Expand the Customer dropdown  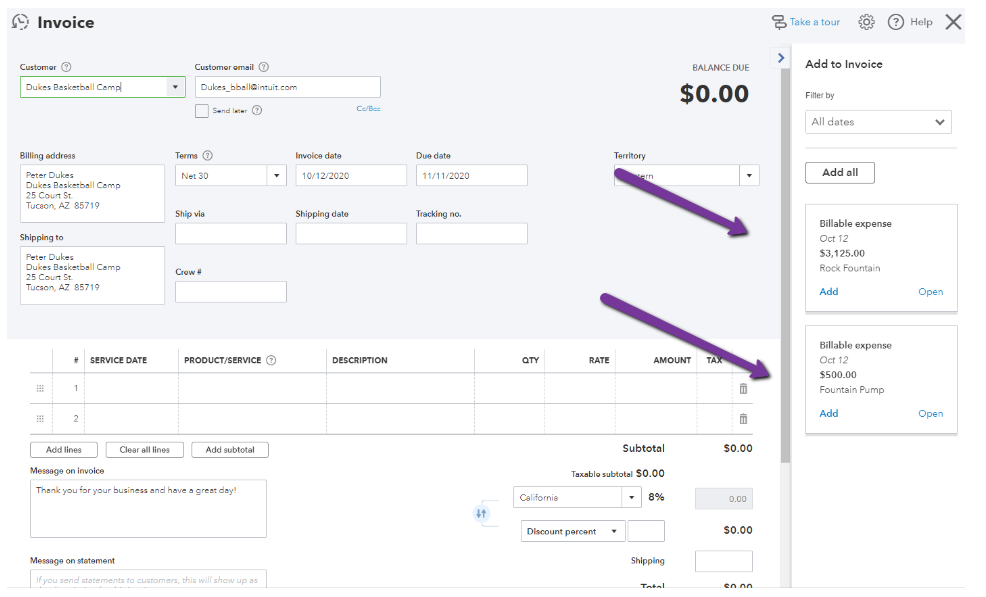coord(176,88)
